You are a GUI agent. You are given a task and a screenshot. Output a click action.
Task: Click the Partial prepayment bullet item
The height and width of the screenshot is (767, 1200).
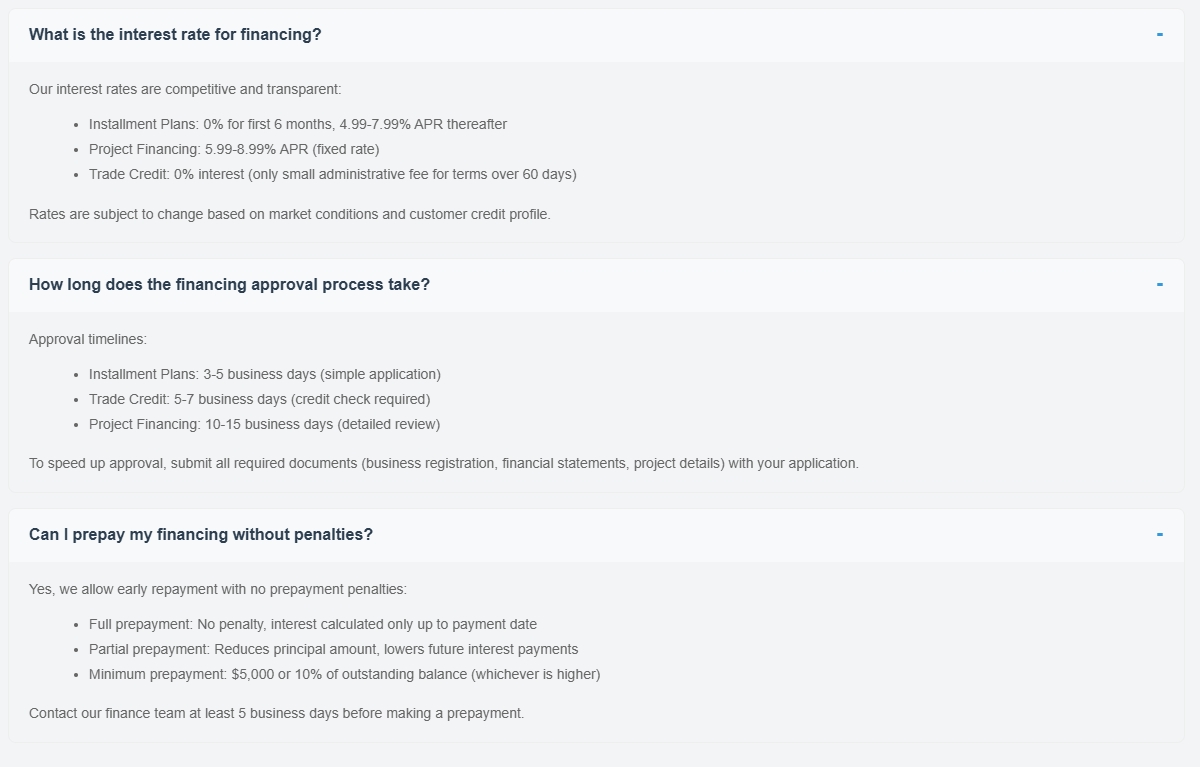(x=333, y=650)
